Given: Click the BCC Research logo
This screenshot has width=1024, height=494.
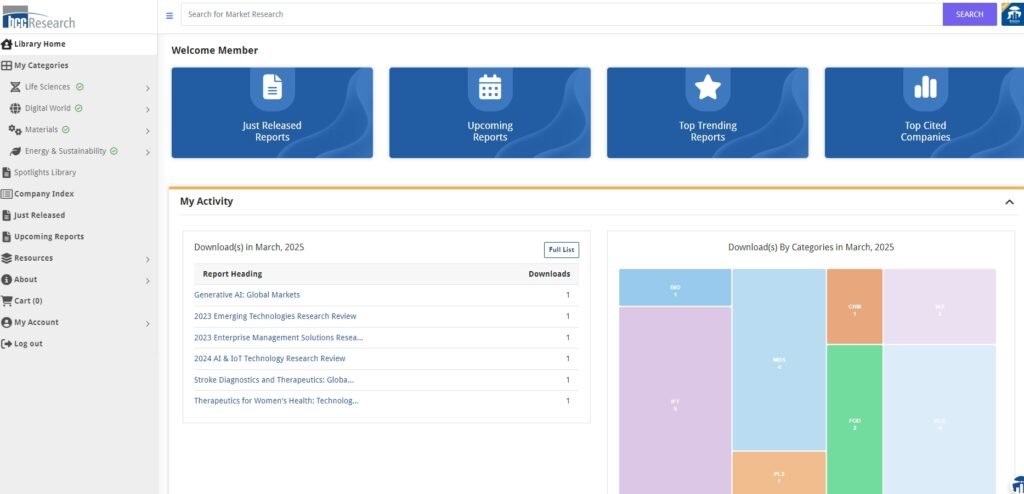Looking at the screenshot, I should click(x=39, y=18).
